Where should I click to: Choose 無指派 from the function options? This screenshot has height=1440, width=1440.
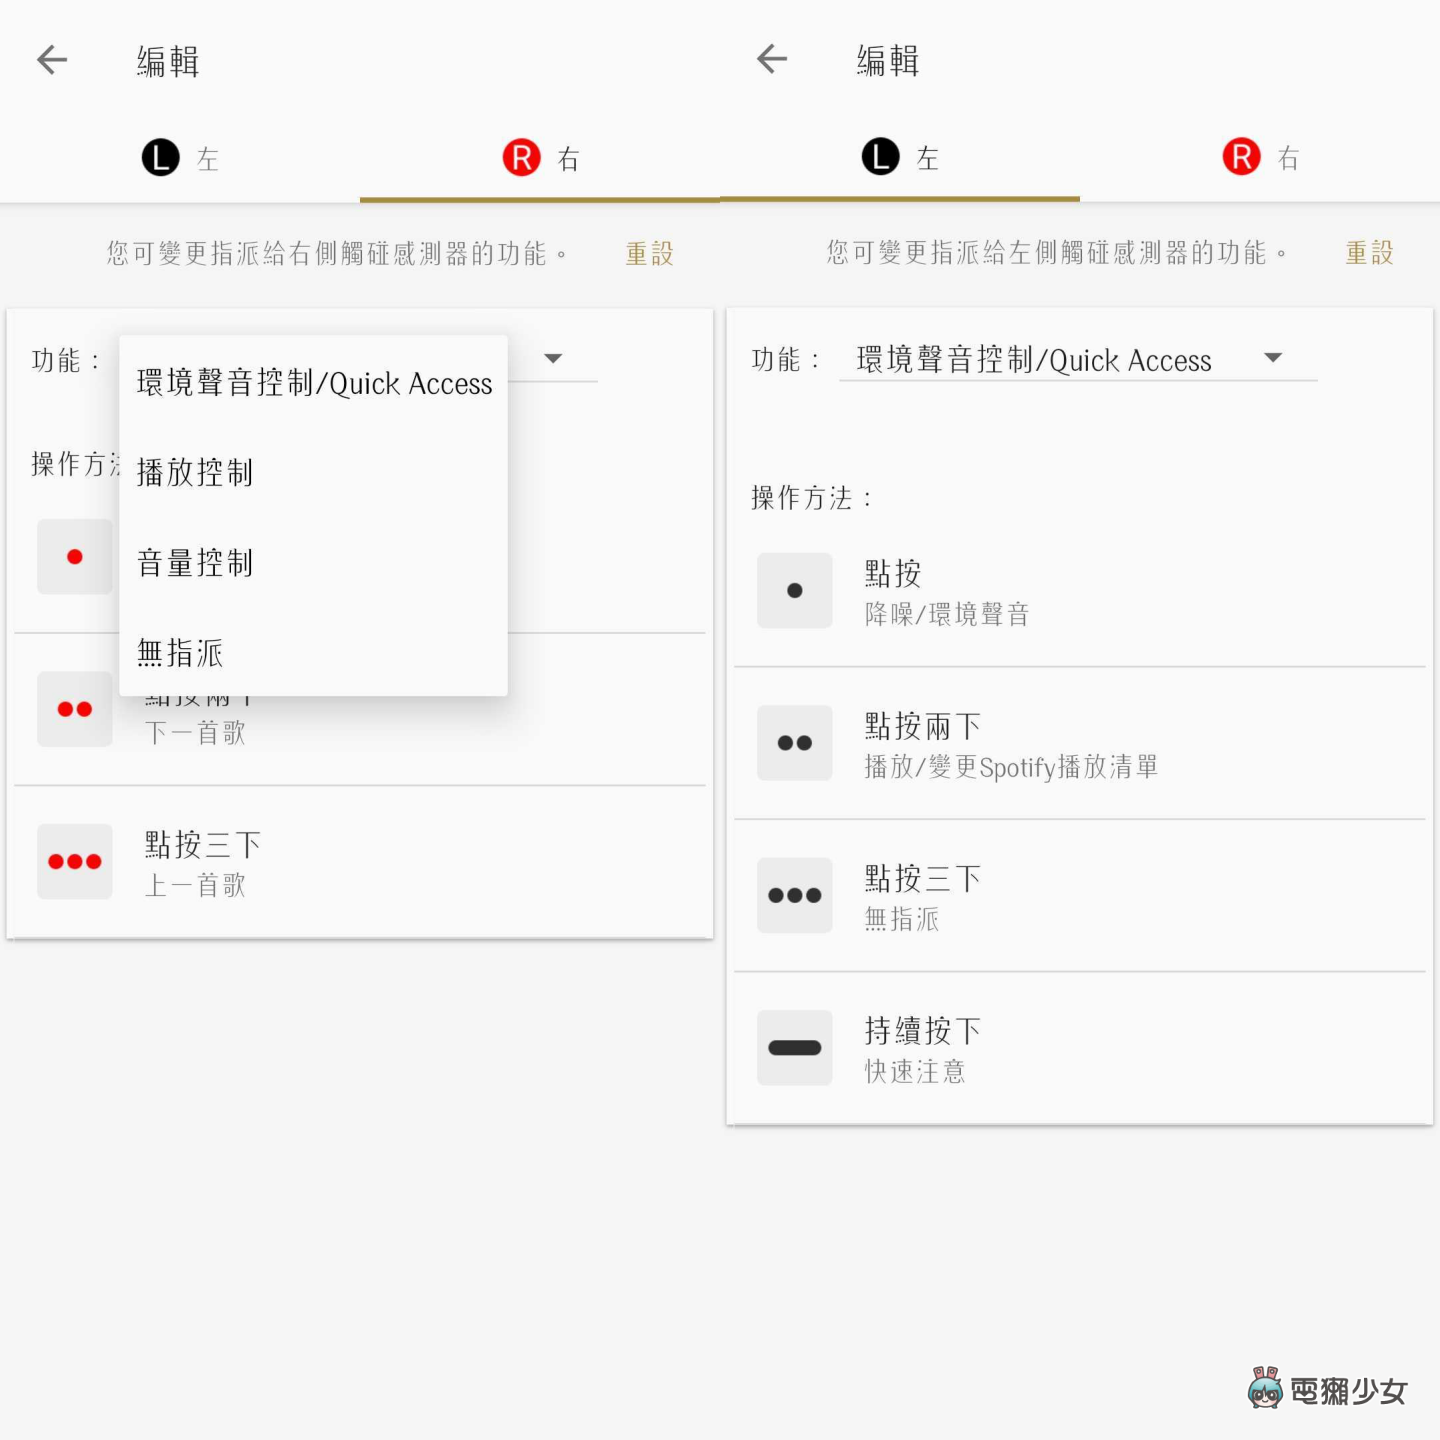[x=180, y=652]
